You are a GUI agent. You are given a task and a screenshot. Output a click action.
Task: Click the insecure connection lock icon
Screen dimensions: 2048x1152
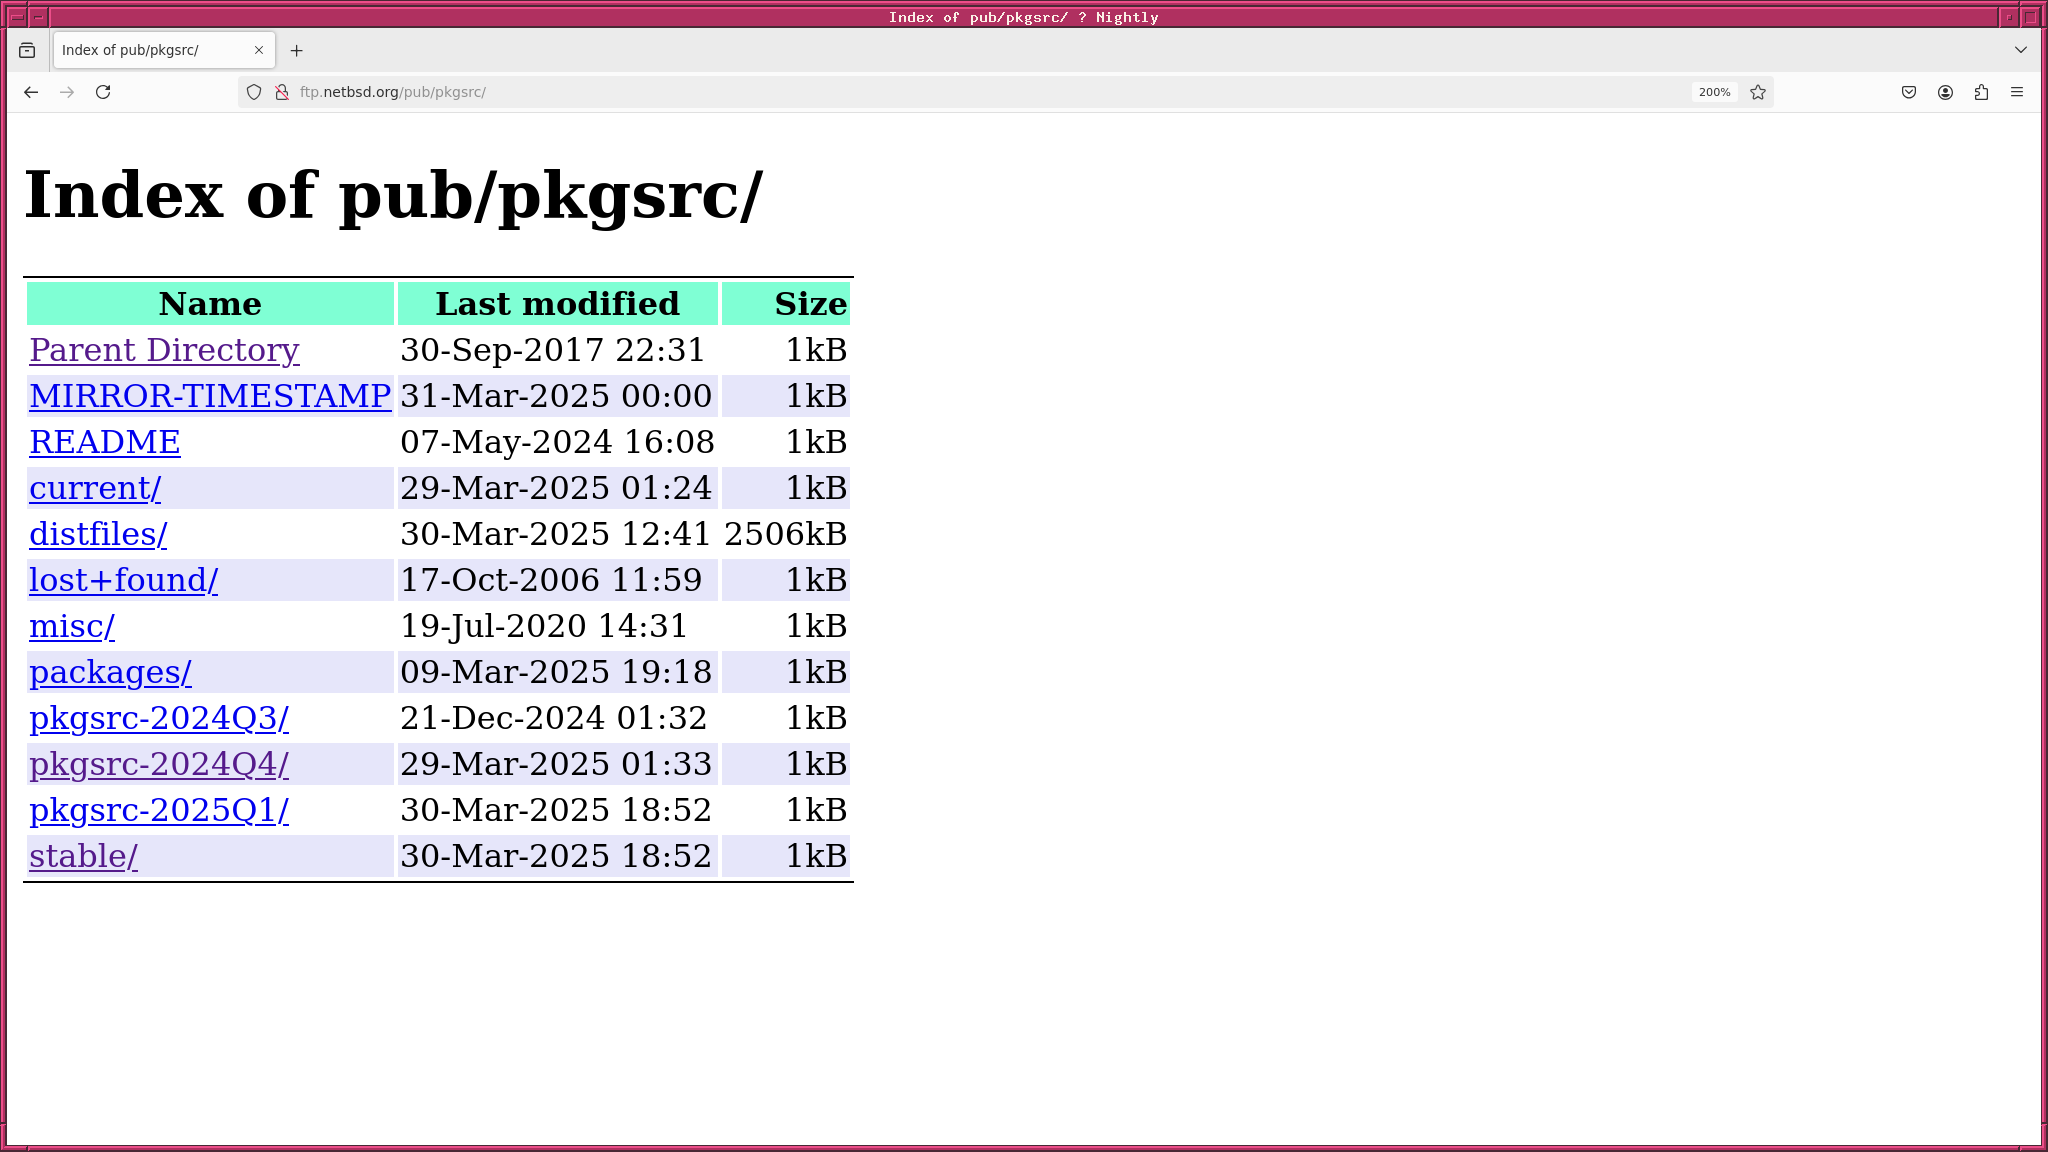tap(282, 92)
